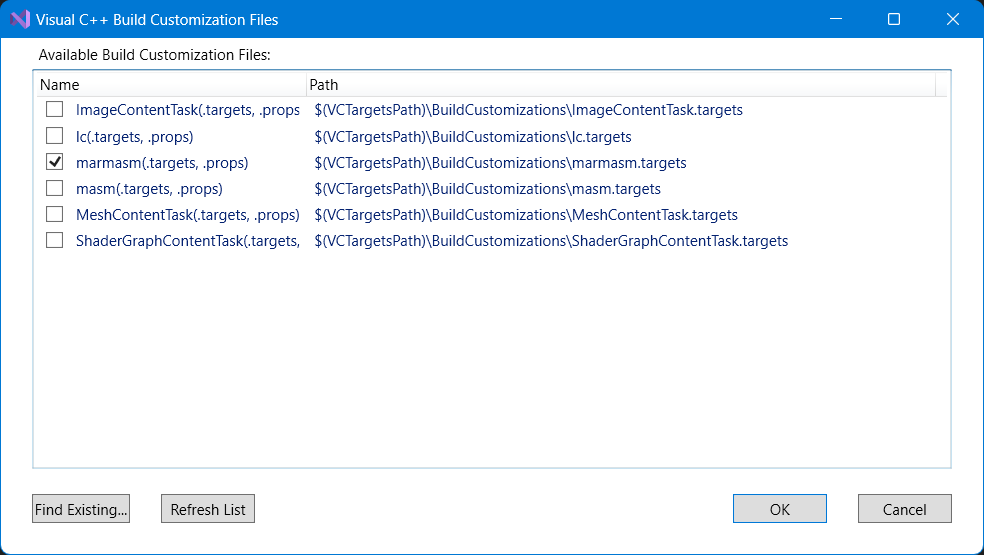Click the marmasm.targets path cell
Screen dimensions: 984x555
[x=500, y=163]
